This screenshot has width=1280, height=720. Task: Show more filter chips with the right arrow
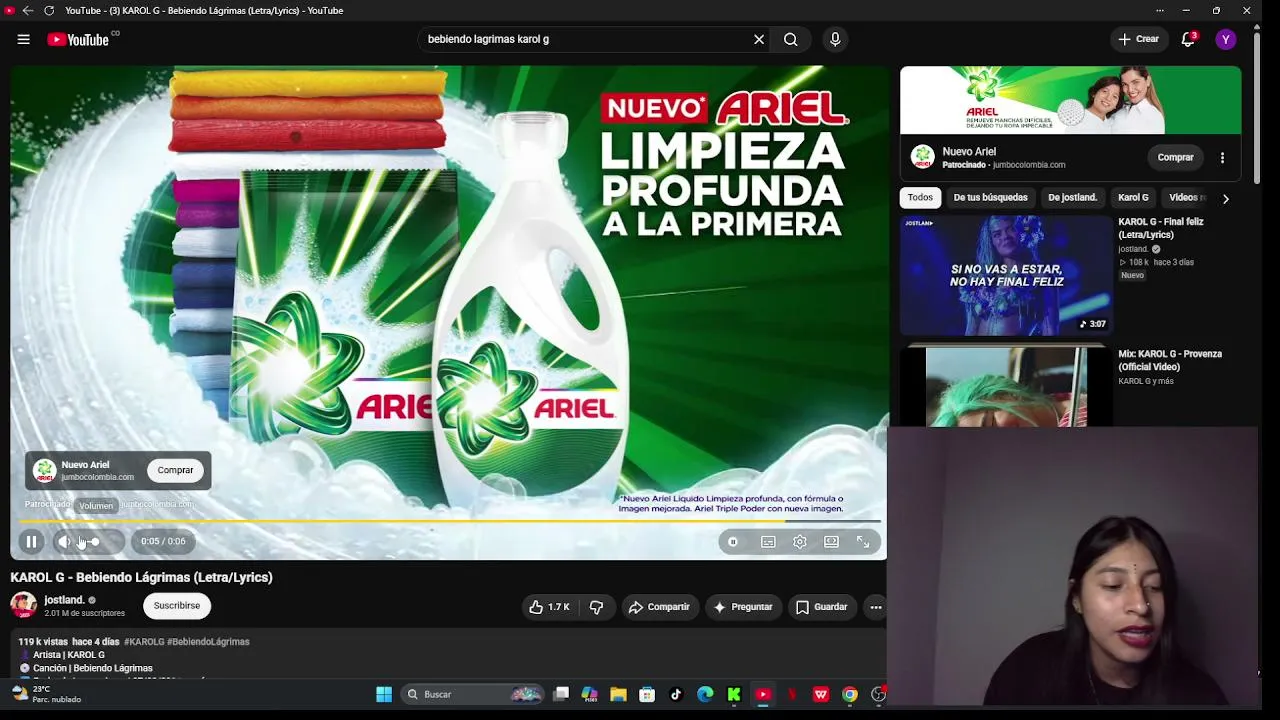coord(1226,198)
